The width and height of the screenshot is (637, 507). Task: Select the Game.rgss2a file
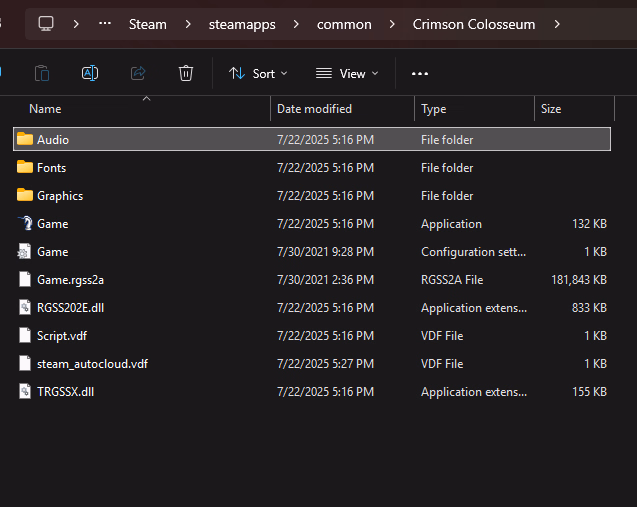tap(312, 280)
